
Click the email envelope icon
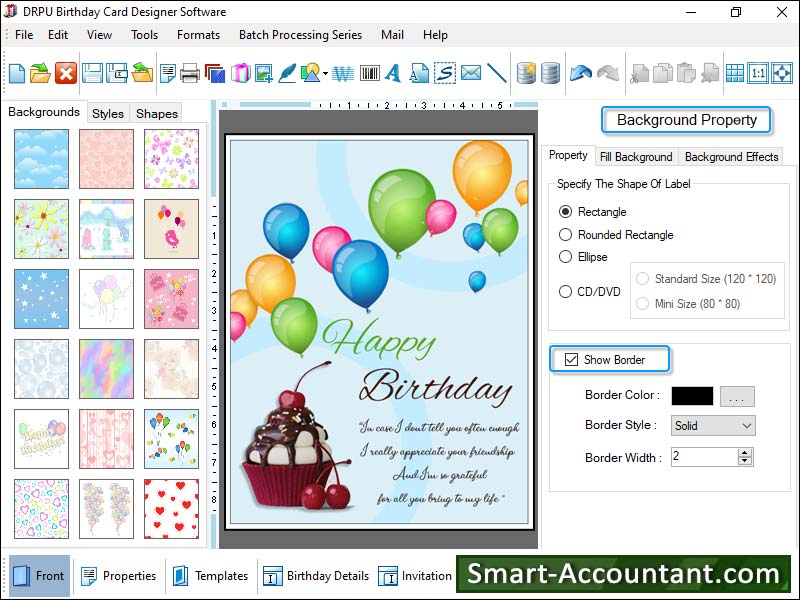[x=470, y=73]
